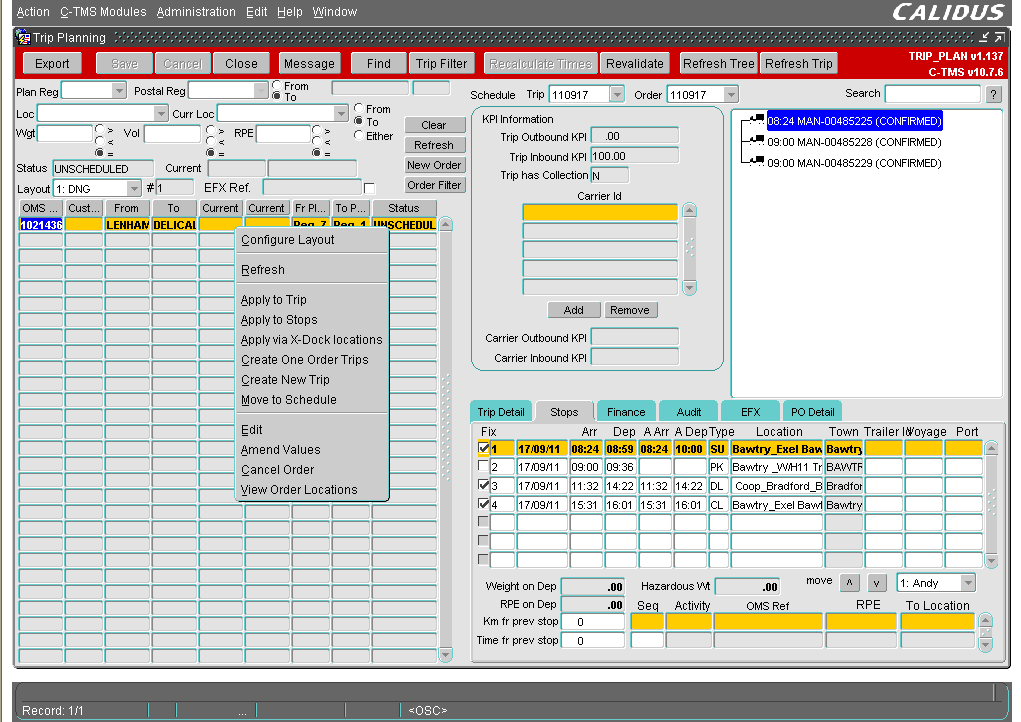Open the PO Detail tab
The image size is (1021, 722).
pos(812,411)
